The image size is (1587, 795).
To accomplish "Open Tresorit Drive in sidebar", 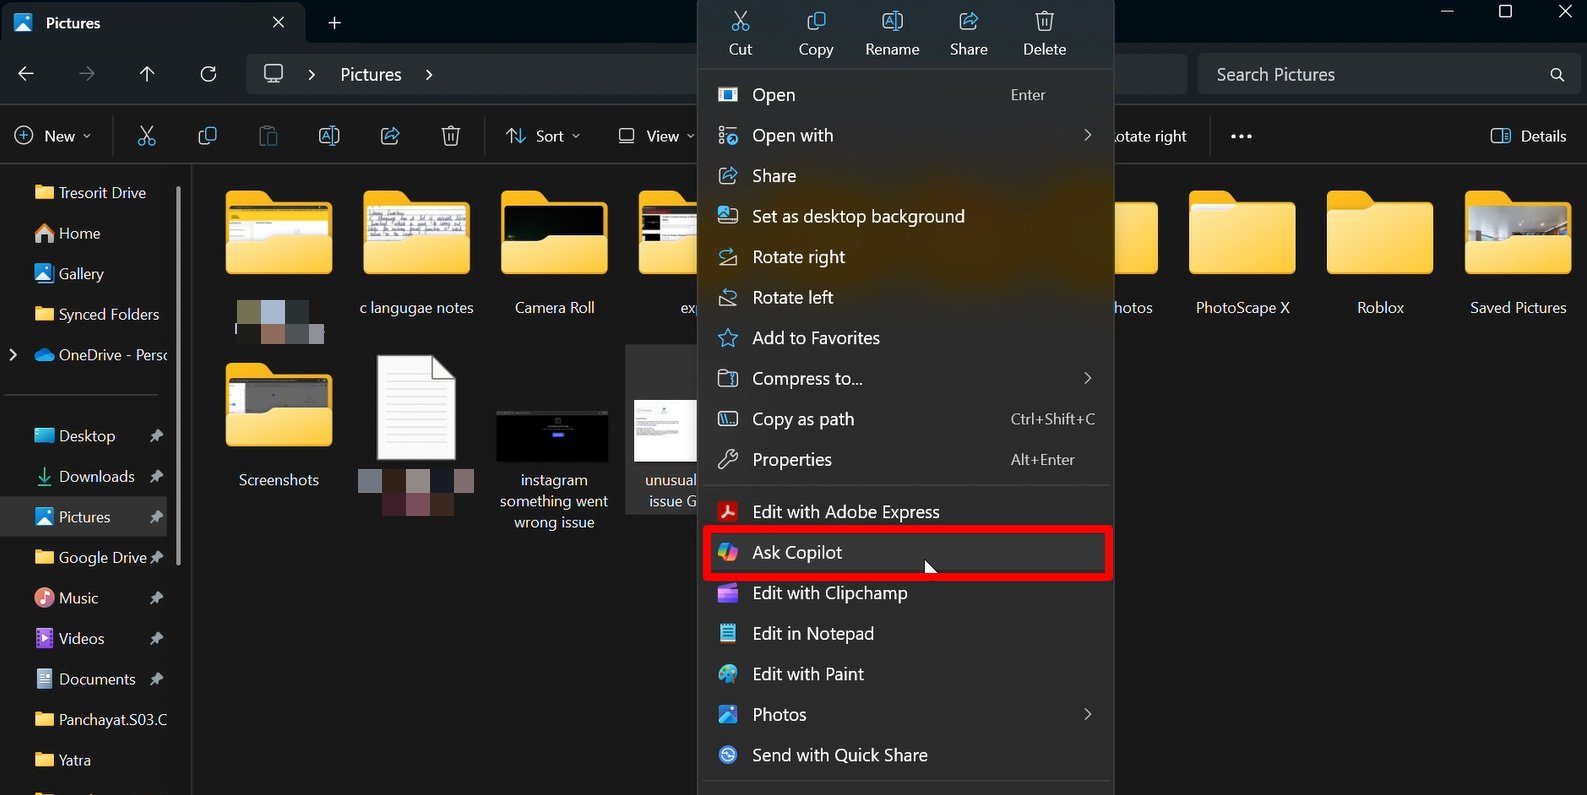I will 91,192.
